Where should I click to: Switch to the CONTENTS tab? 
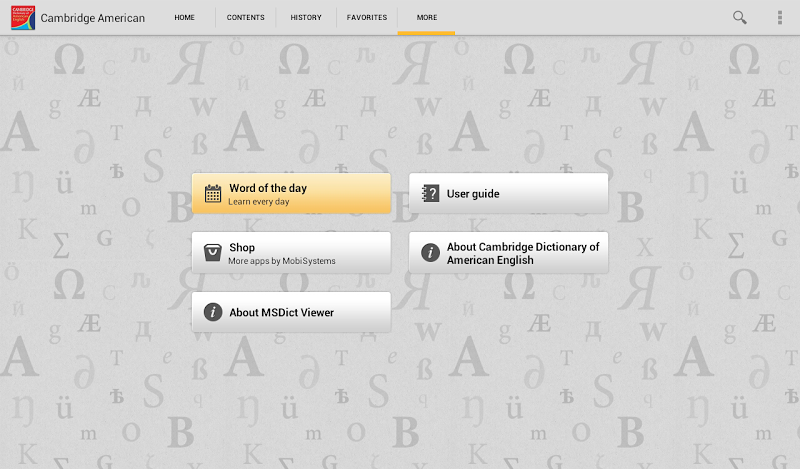[x=245, y=17]
